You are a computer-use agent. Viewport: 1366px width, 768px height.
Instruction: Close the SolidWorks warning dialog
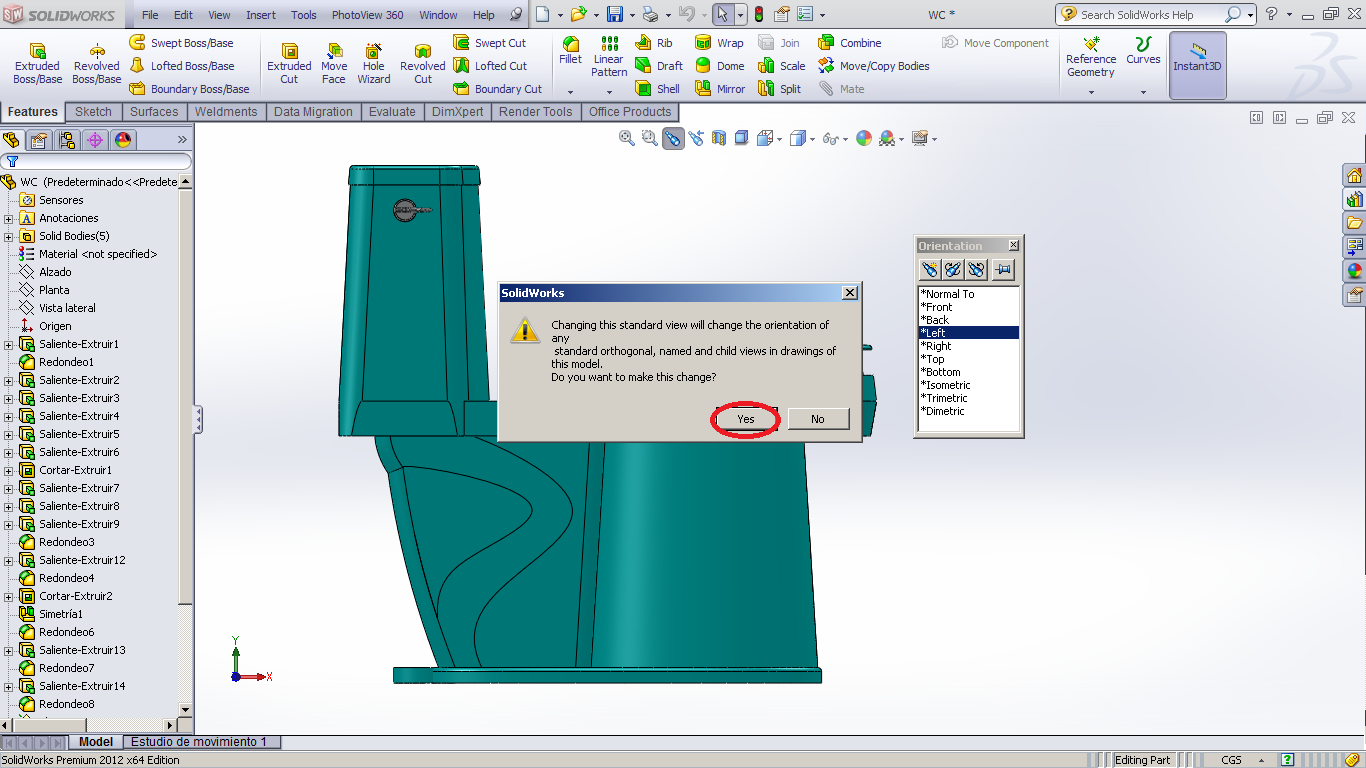(x=850, y=293)
